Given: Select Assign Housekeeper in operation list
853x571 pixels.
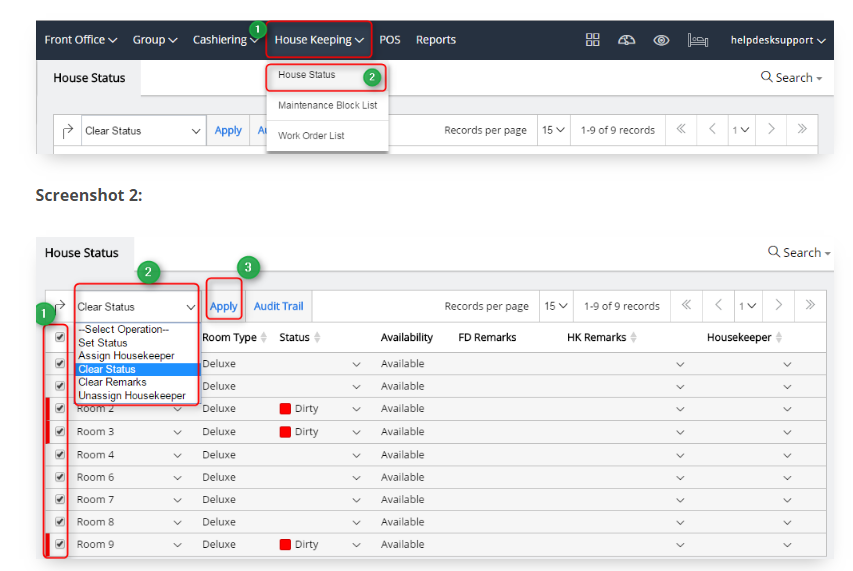Looking at the screenshot, I should click(126, 356).
